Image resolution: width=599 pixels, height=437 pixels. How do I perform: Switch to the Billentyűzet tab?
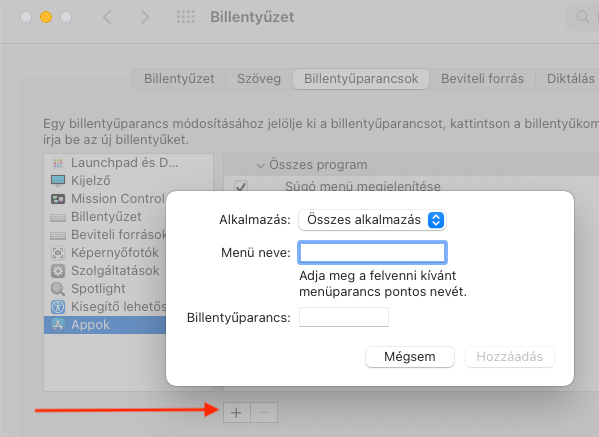coord(179,79)
